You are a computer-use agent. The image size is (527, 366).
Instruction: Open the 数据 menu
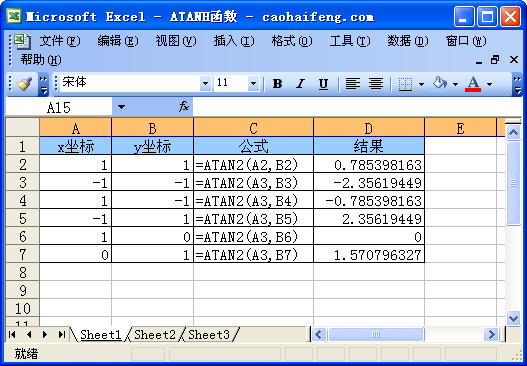click(408, 41)
